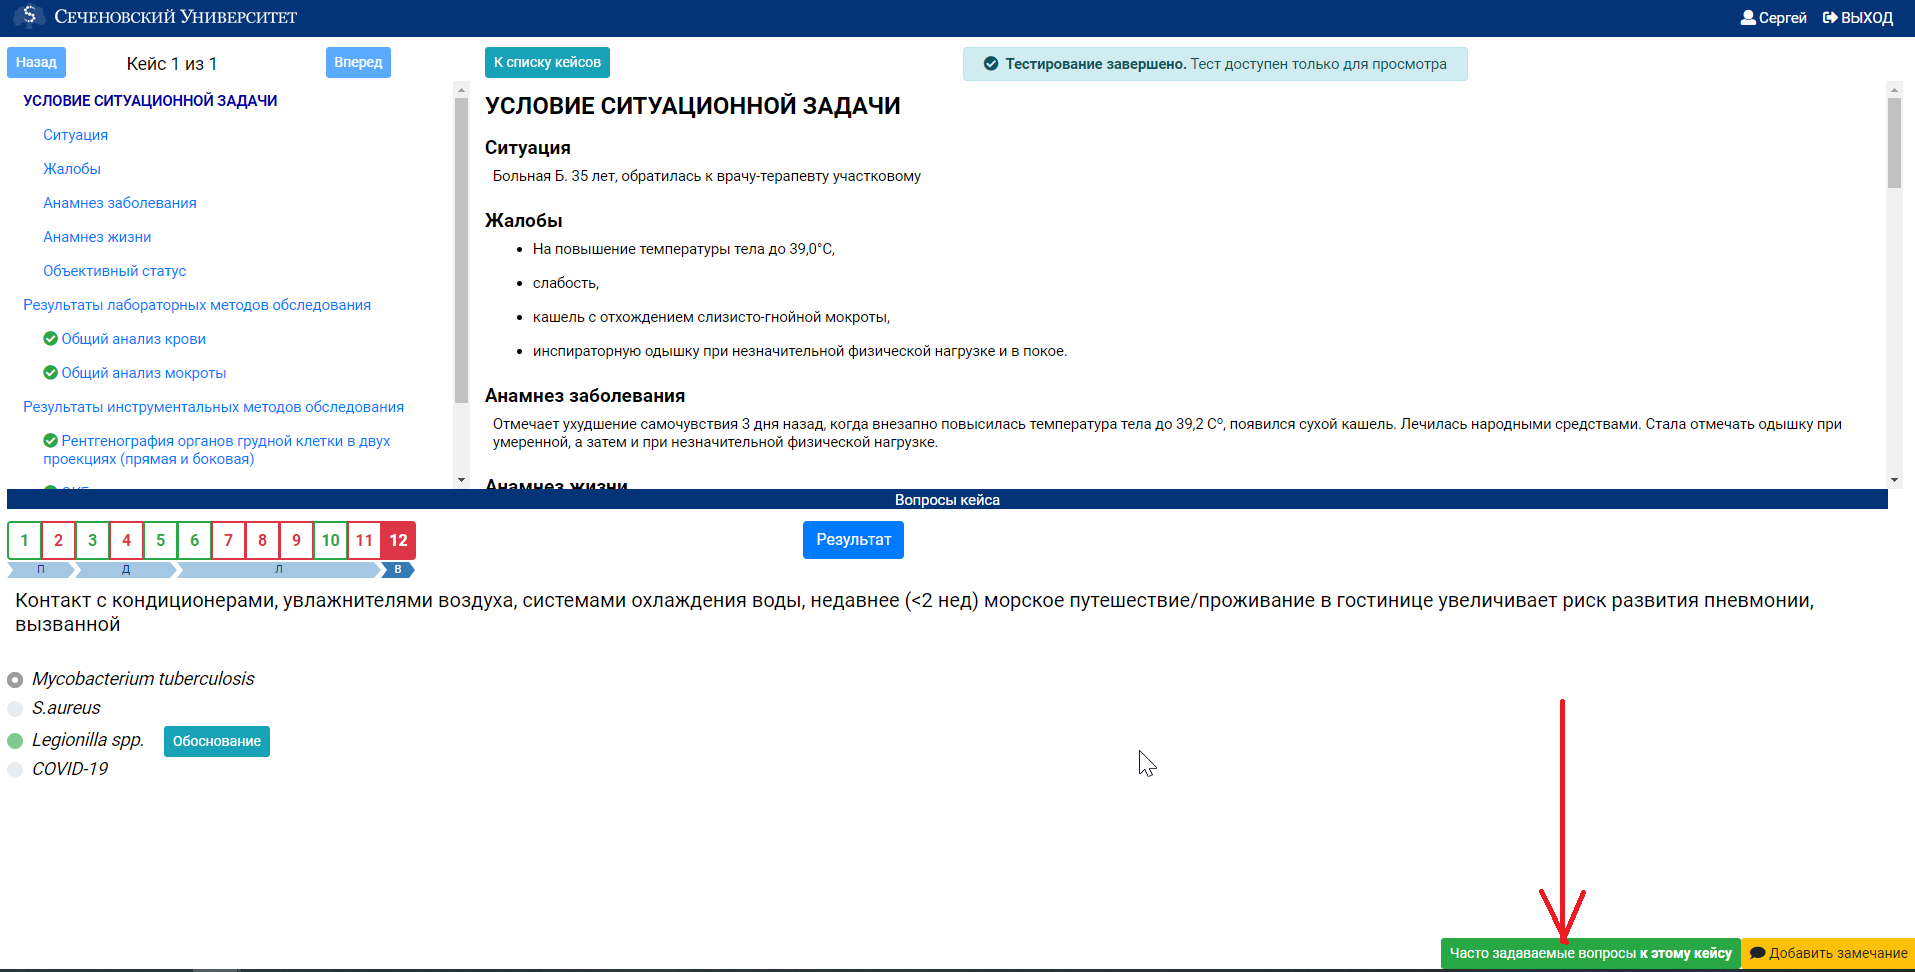Open Часто задаваемые вопросы к этому кейсу
1915x972 pixels.
(1590, 953)
